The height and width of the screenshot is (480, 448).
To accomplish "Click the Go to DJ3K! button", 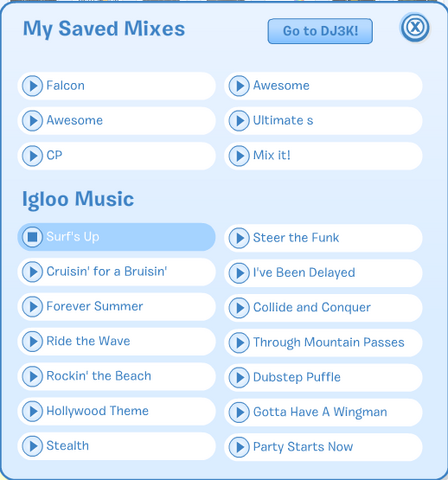I will tap(320, 31).
